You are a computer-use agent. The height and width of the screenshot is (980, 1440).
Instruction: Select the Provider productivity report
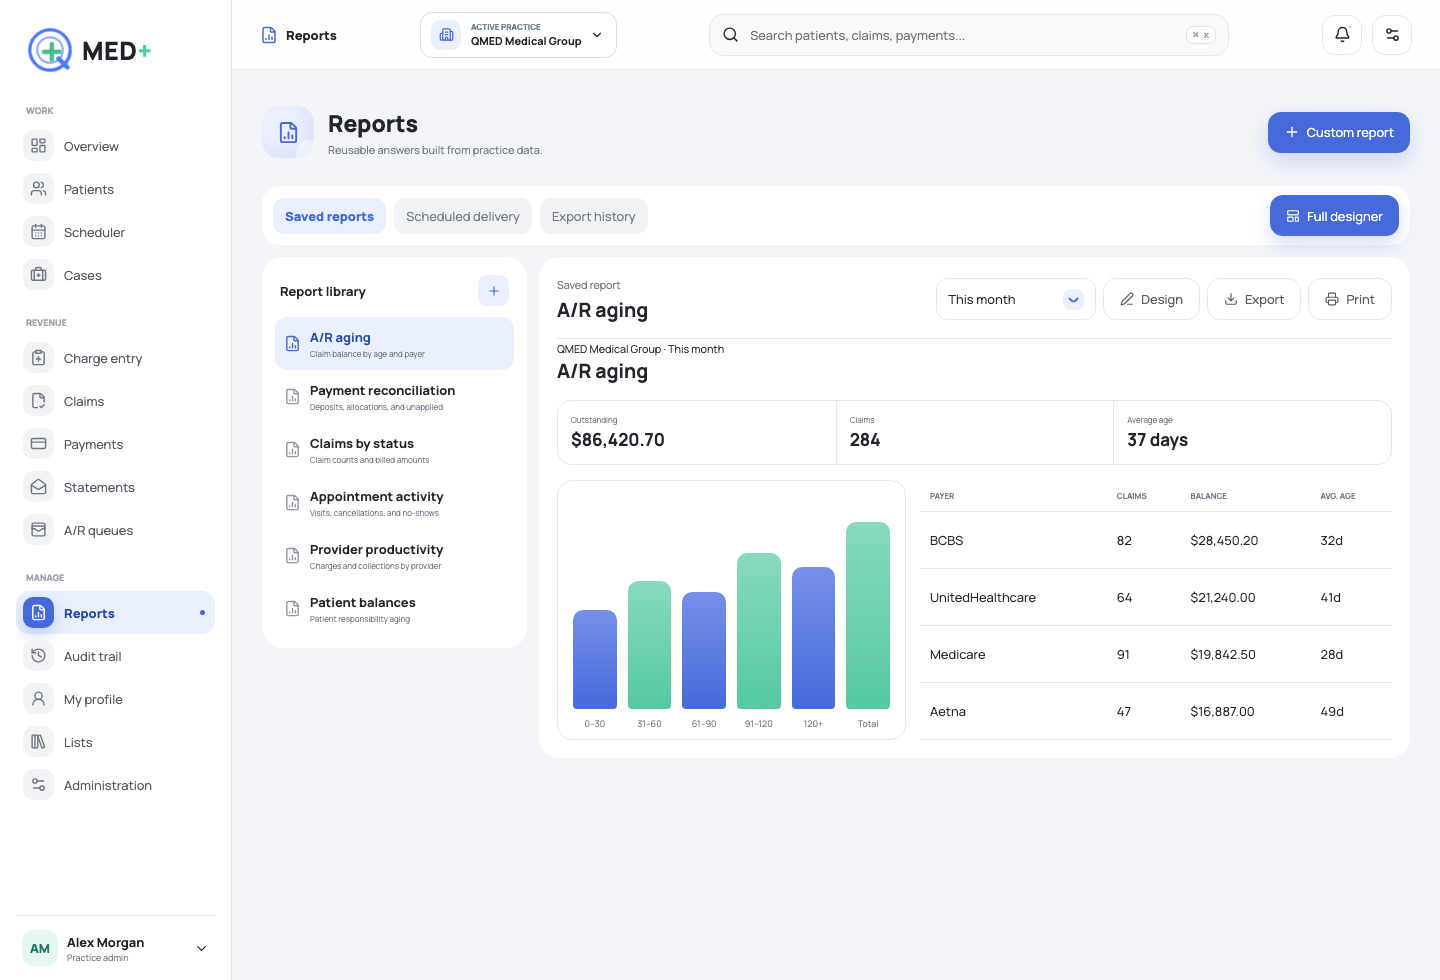[394, 556]
